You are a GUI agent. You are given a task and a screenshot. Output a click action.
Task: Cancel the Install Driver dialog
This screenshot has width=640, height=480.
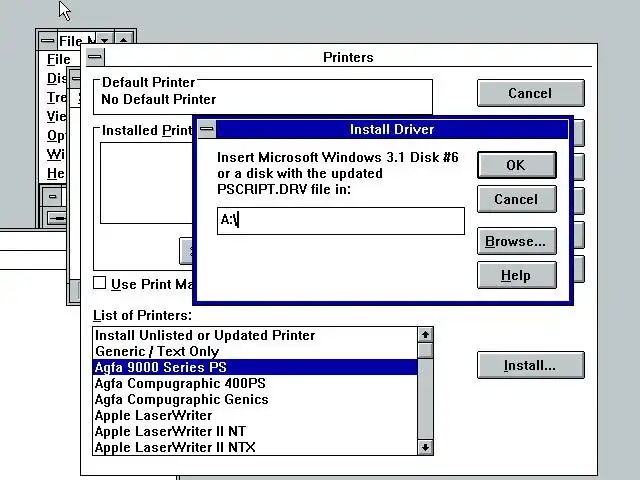[516, 199]
